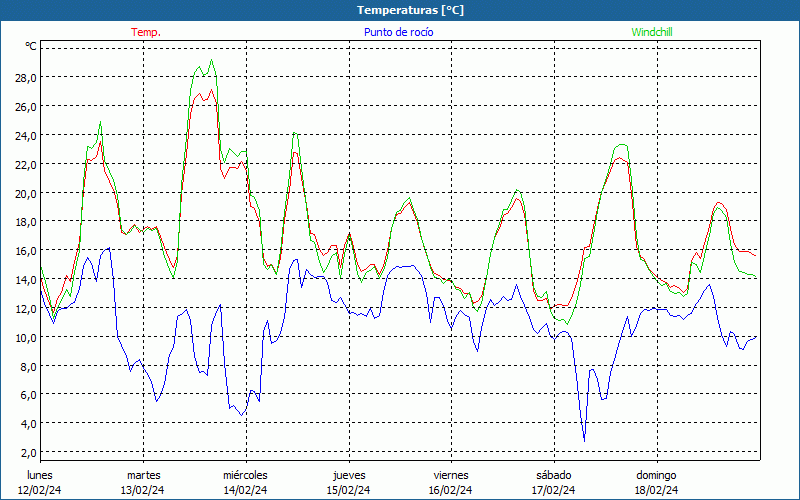Click the 18,0 y-axis value

pos(26,222)
